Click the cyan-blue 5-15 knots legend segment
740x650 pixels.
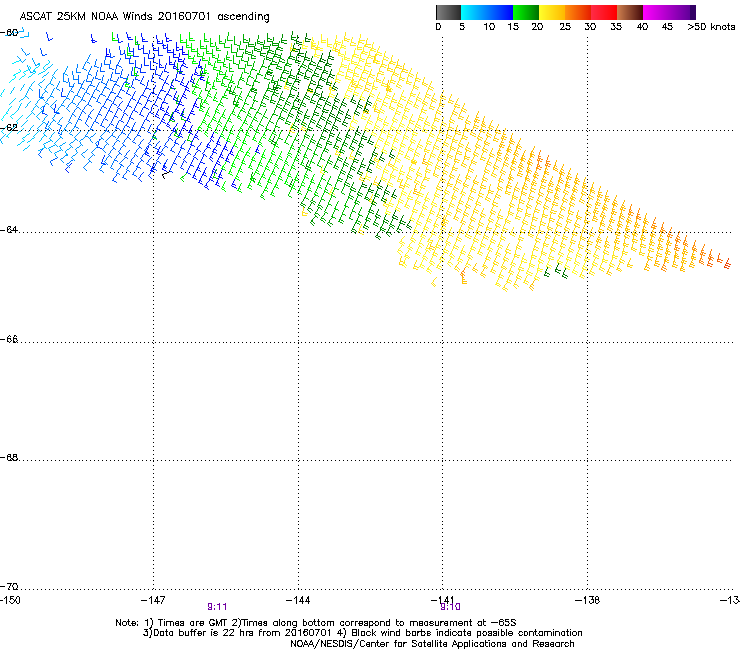[487, 12]
